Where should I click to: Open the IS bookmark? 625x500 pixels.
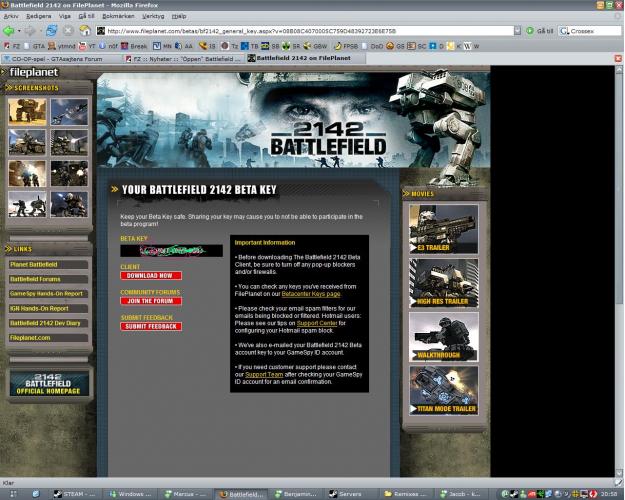207,46
